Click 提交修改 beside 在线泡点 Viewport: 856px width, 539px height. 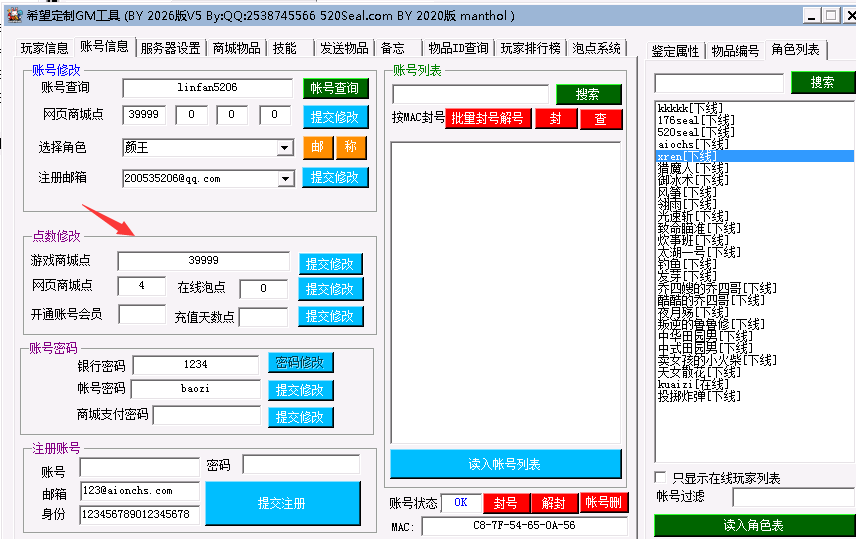coord(330,289)
